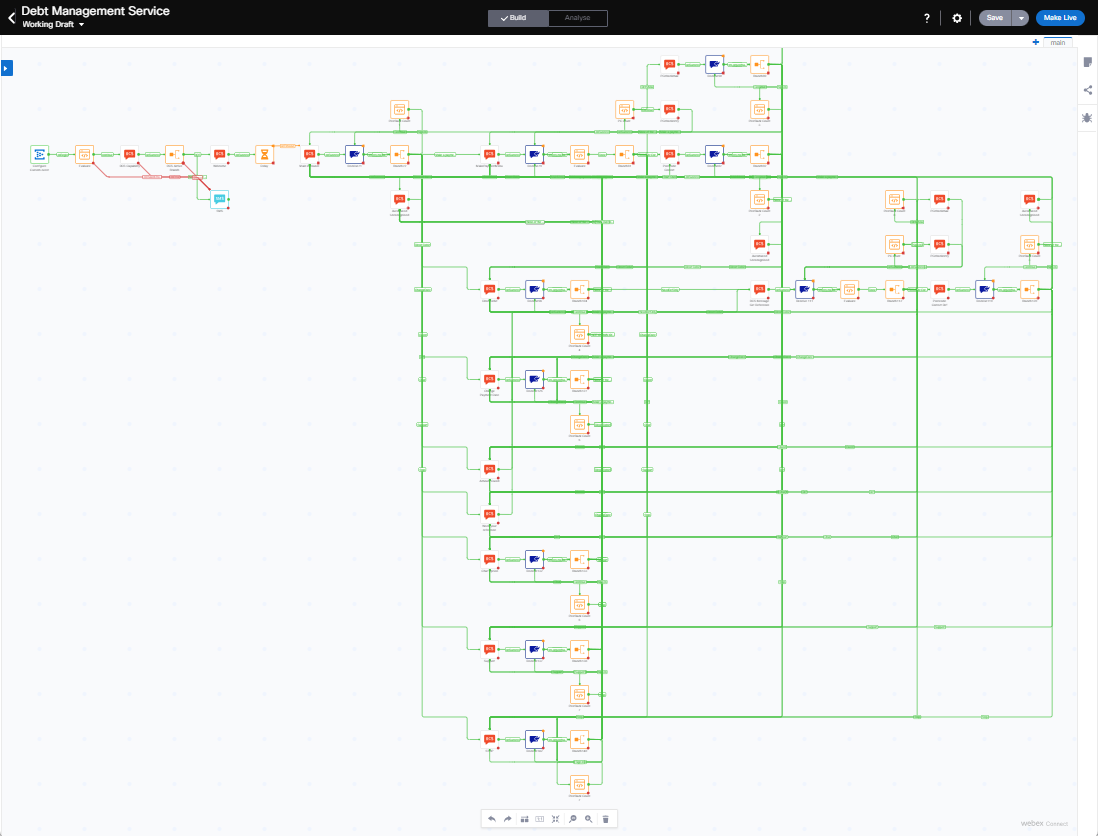Click the undo arrow in the bottom toolbar
Image resolution: width=1098 pixels, height=836 pixels.
492,819
